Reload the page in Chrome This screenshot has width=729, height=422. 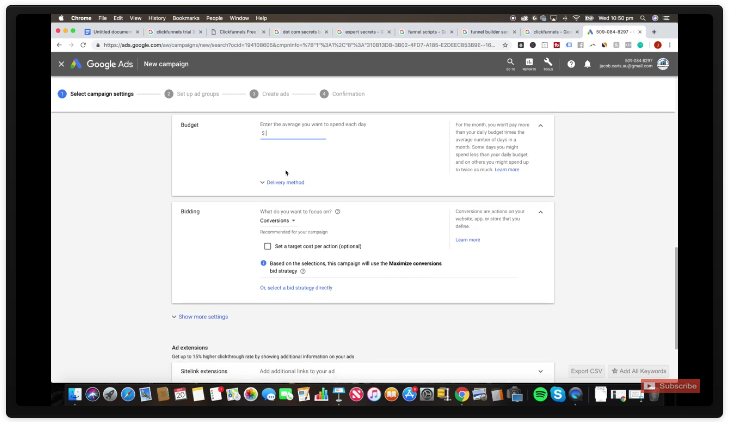(x=83, y=45)
